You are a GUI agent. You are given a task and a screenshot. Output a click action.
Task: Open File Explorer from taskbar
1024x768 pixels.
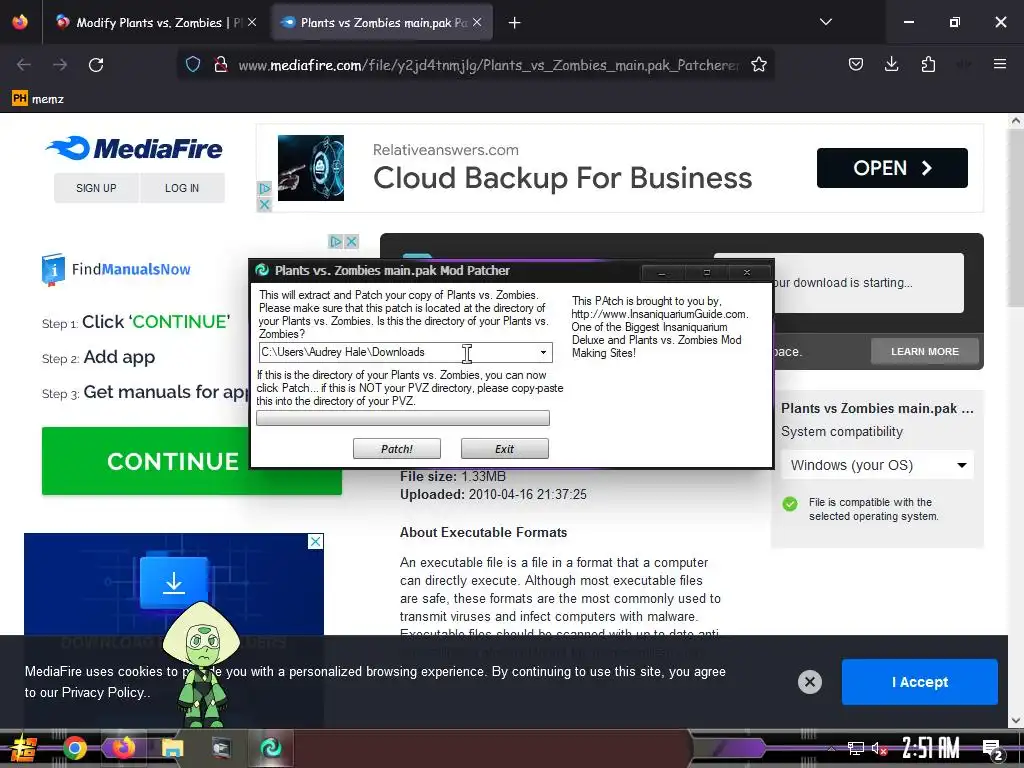pyautogui.click(x=172, y=748)
